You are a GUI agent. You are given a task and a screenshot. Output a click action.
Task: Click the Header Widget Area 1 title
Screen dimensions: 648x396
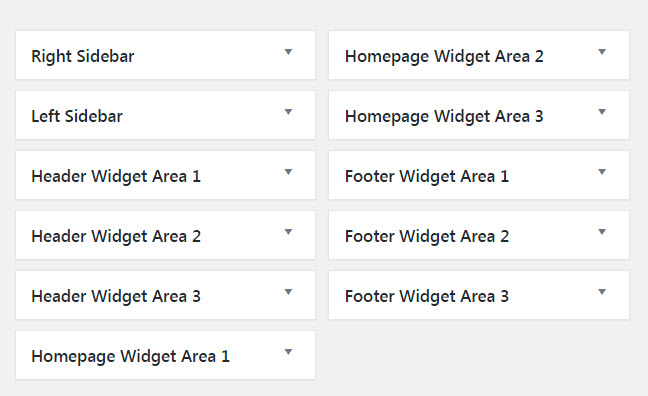[x=116, y=177]
